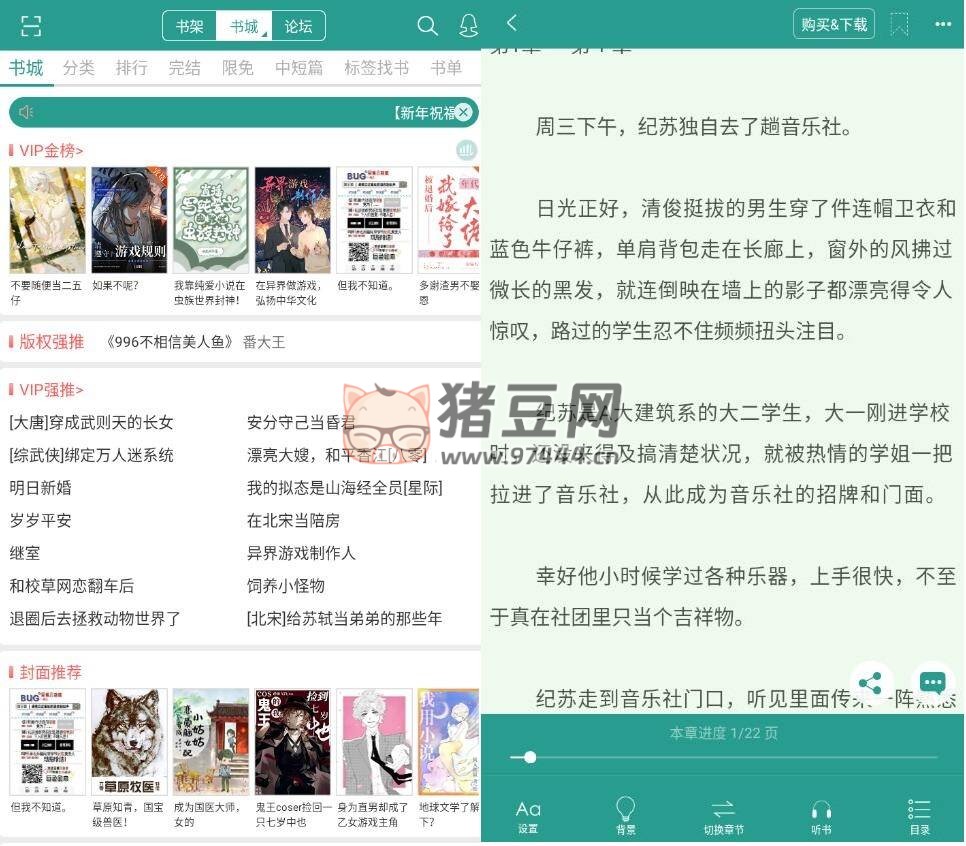Open the 目录 table of contents

coord(919,816)
